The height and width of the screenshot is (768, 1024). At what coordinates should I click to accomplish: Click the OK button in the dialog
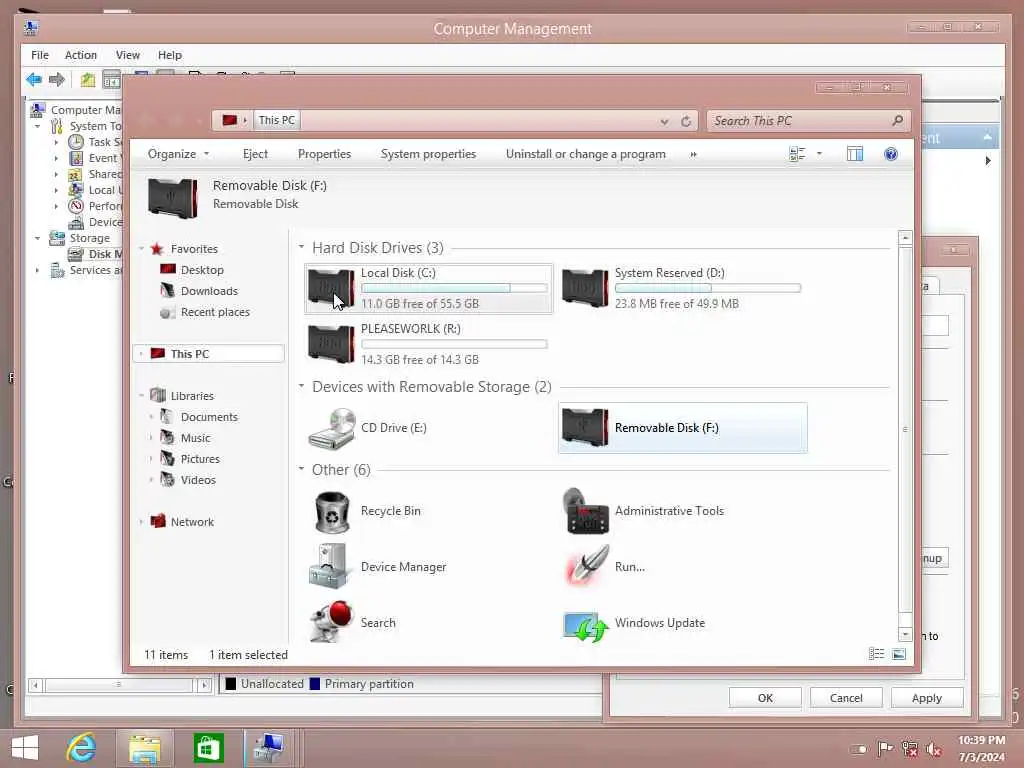pos(765,697)
